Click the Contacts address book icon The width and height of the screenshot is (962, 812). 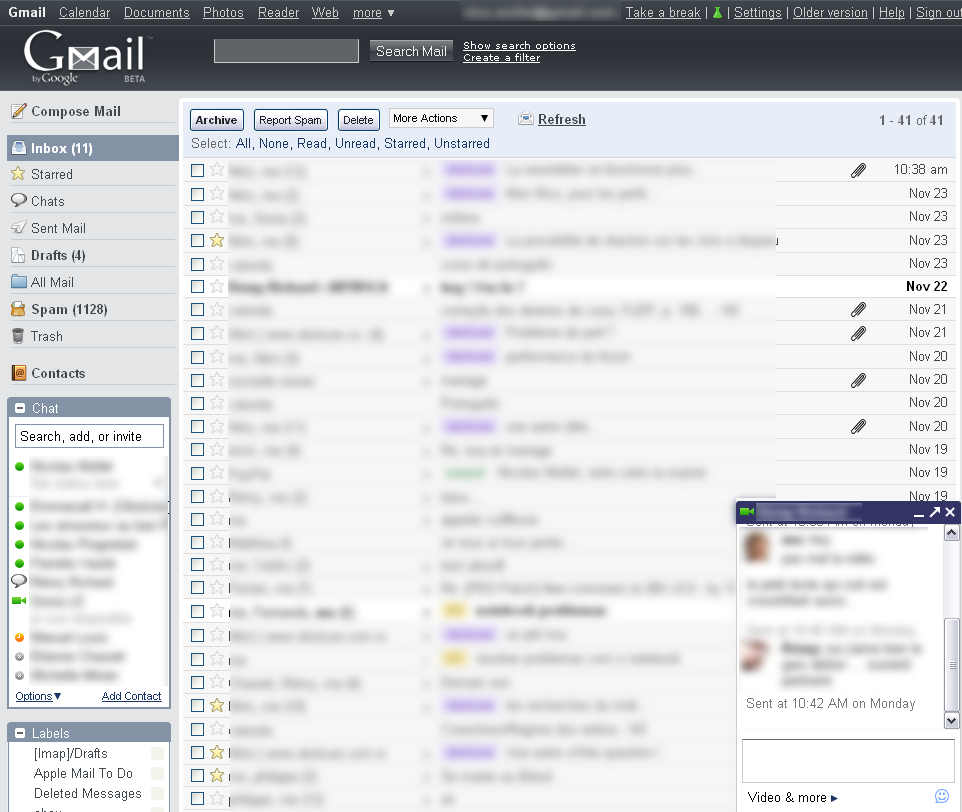19,373
